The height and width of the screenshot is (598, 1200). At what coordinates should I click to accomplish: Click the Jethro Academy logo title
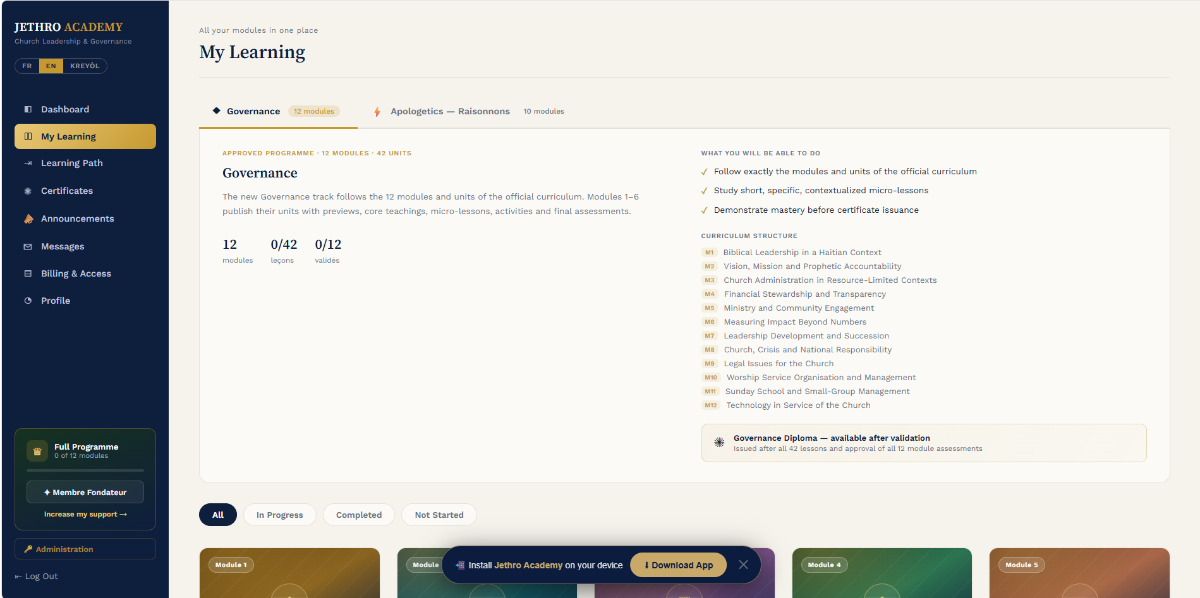pyautogui.click(x=68, y=27)
